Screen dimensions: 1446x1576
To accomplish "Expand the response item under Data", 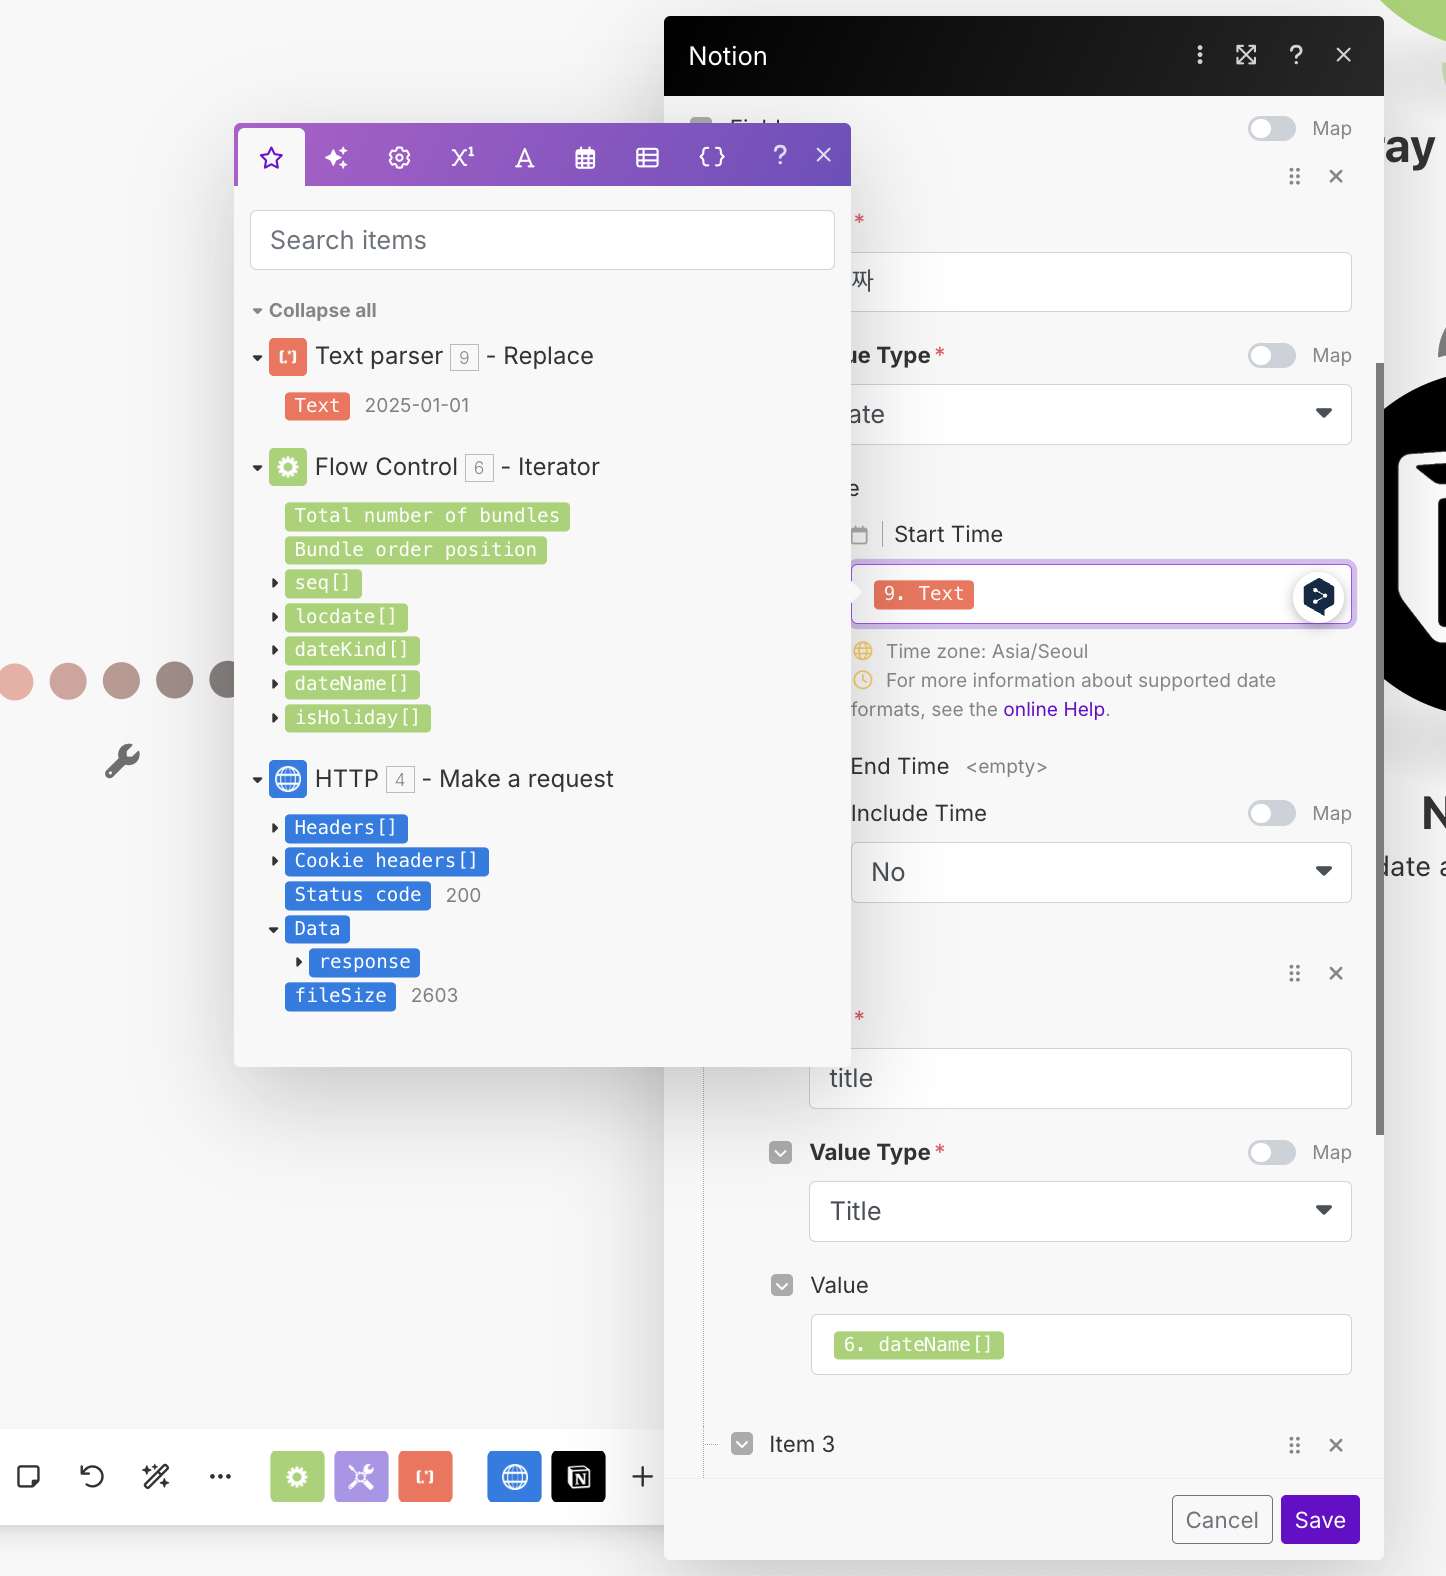I will 299,962.
